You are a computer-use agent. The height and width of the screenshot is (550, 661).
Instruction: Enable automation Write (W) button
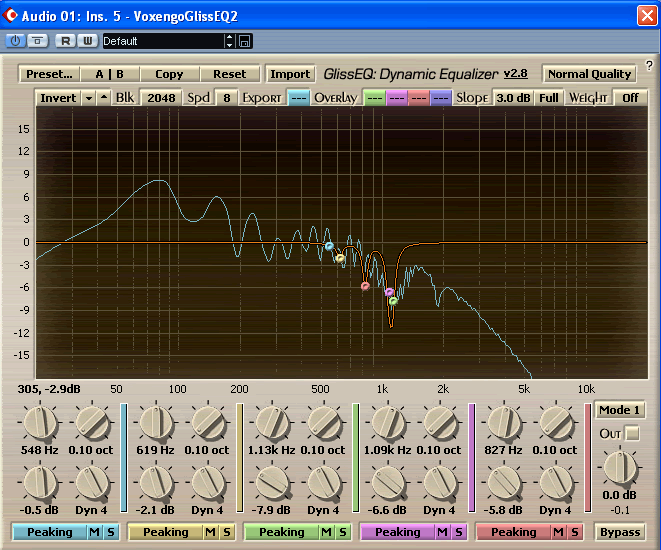(88, 41)
